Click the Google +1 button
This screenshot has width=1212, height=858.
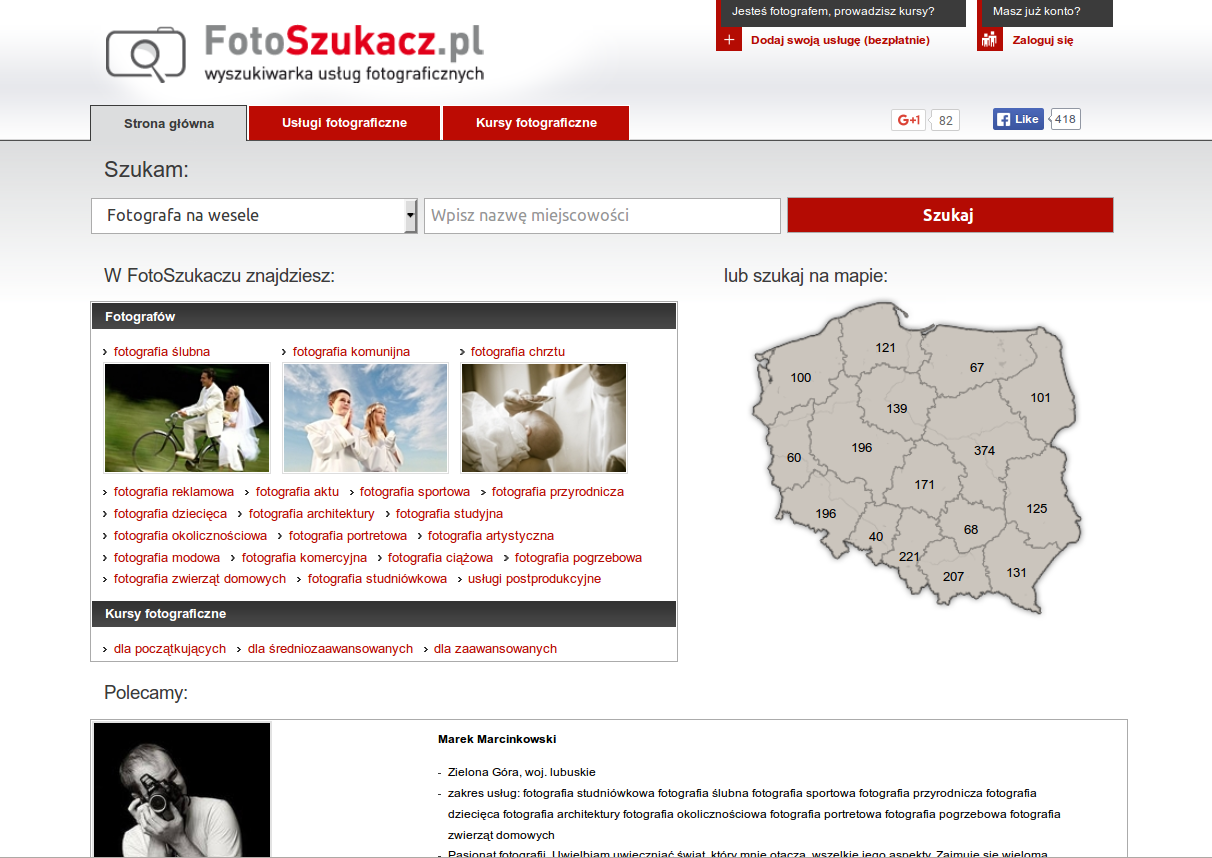908,120
